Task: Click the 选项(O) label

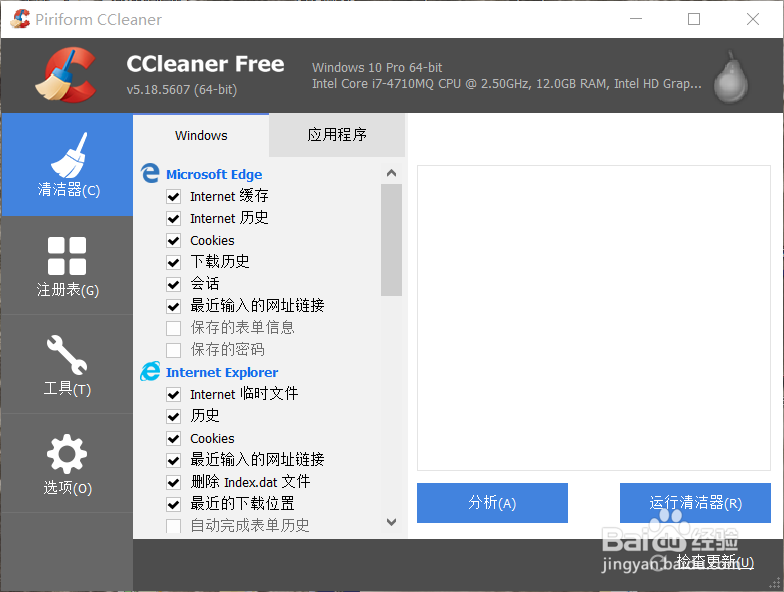Action: click(68, 488)
